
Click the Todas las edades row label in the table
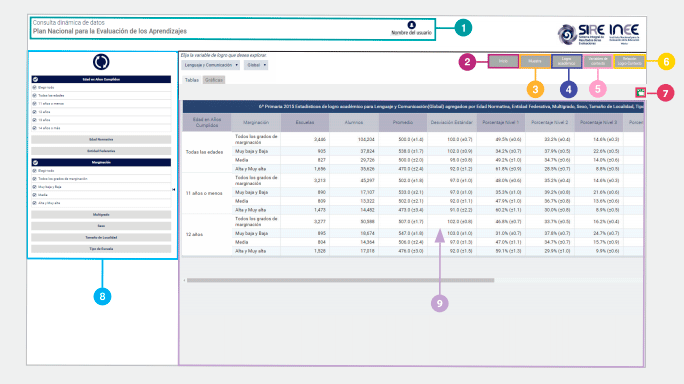pyautogui.click(x=204, y=152)
